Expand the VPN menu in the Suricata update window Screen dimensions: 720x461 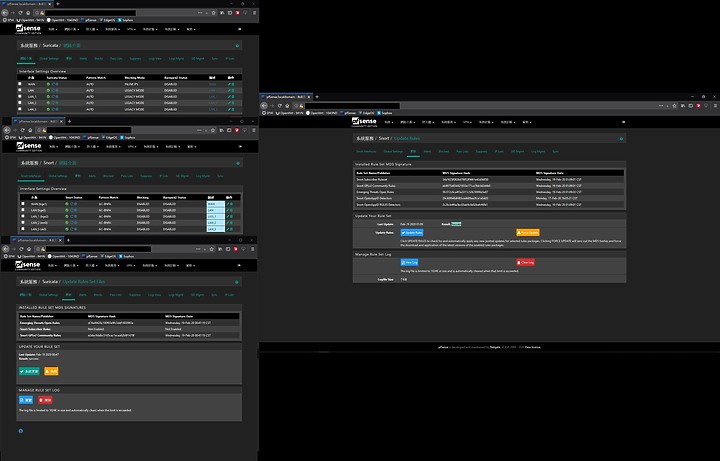[131, 265]
